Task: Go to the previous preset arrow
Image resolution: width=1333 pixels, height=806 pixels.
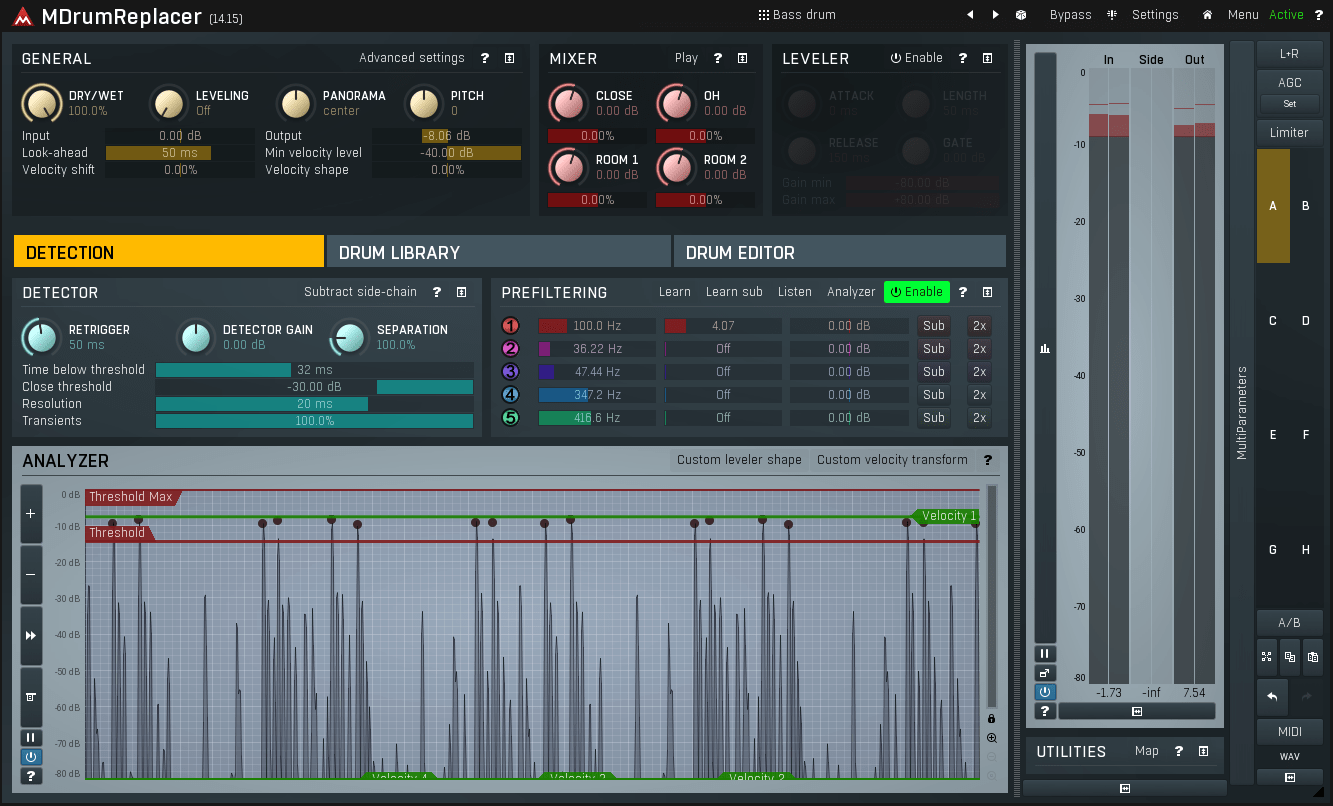Action: tap(969, 15)
